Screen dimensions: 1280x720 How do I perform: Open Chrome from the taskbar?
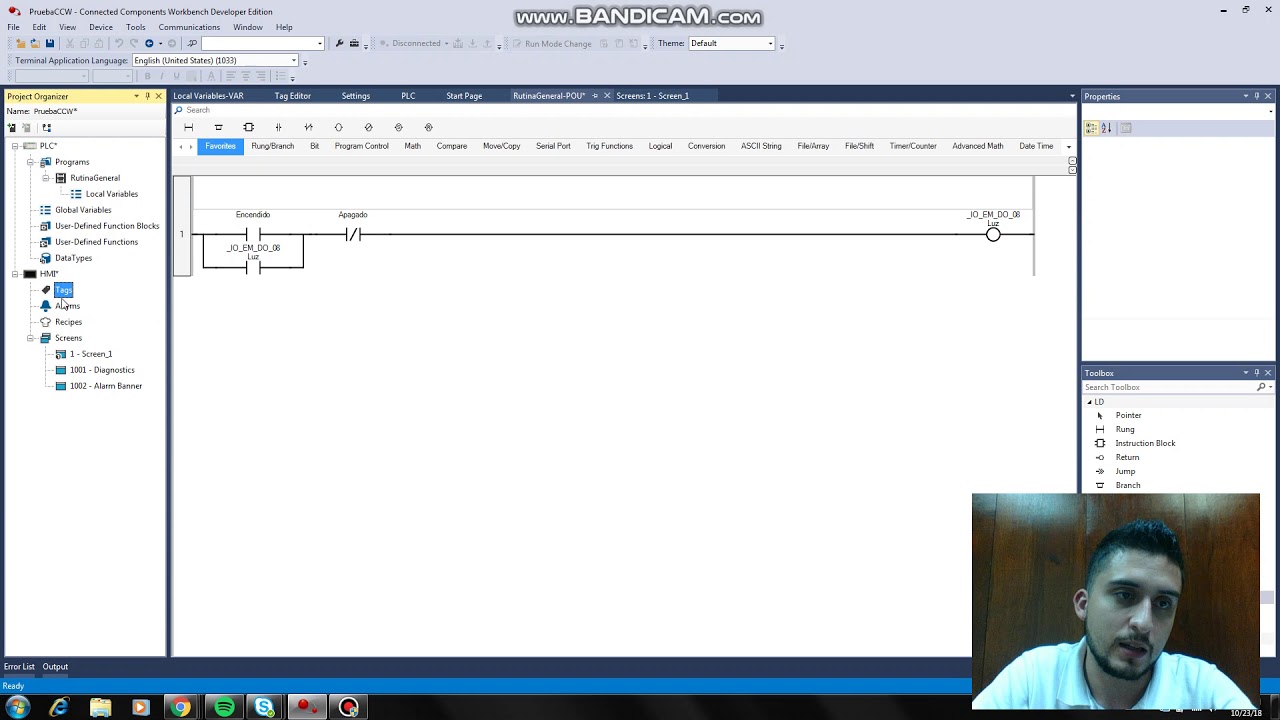tap(180, 708)
